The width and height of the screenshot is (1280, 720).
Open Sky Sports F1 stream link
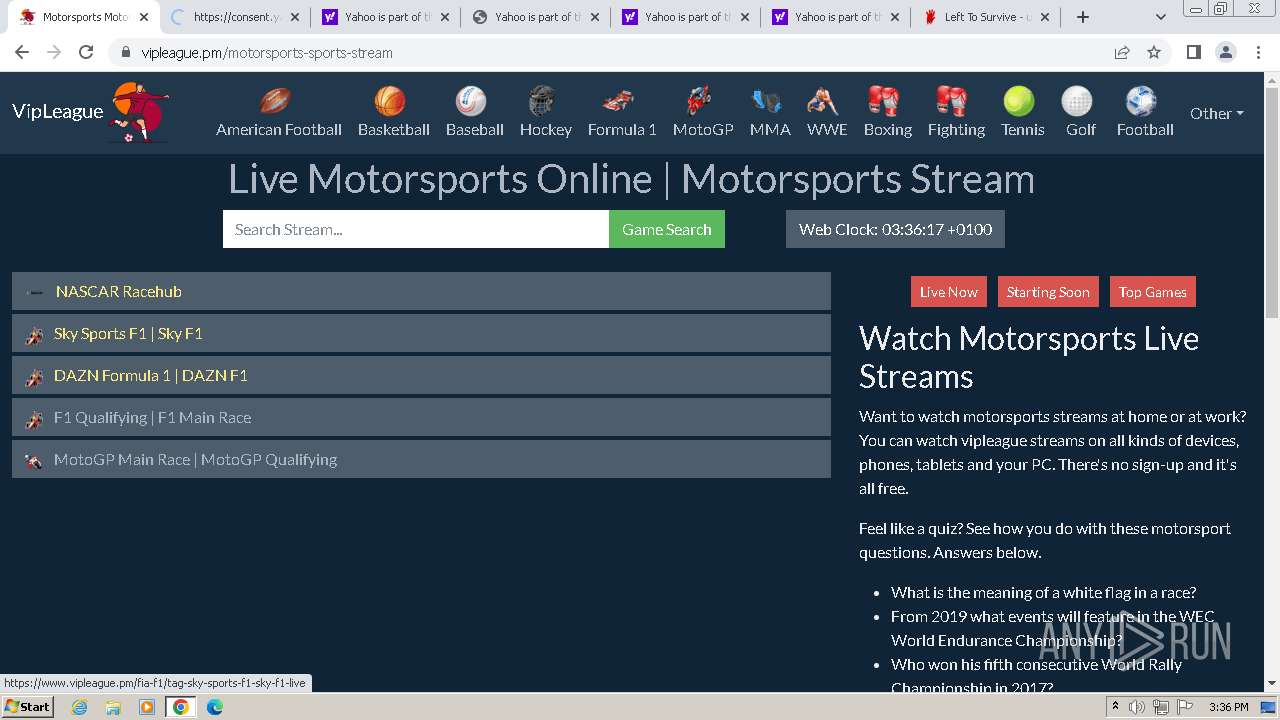(x=421, y=333)
